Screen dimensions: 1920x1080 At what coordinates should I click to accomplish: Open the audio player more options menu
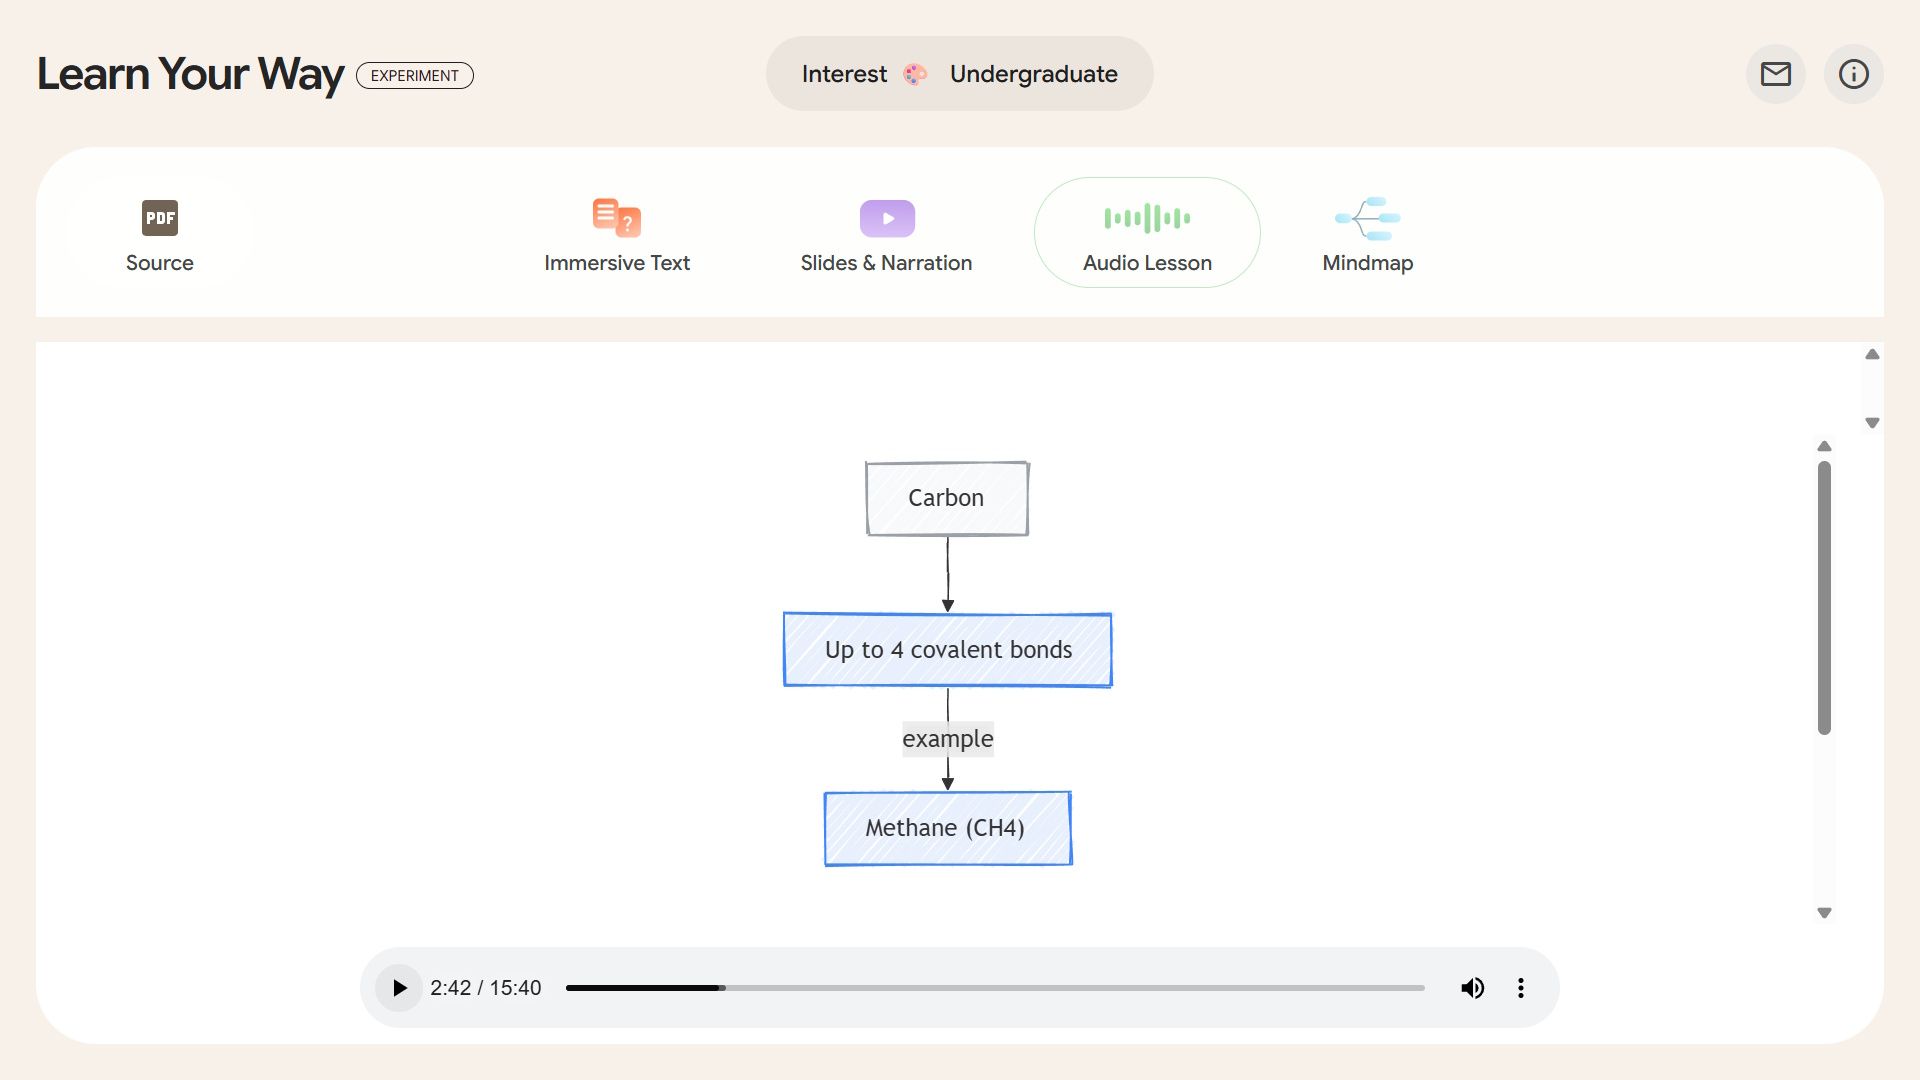pyautogui.click(x=1521, y=988)
